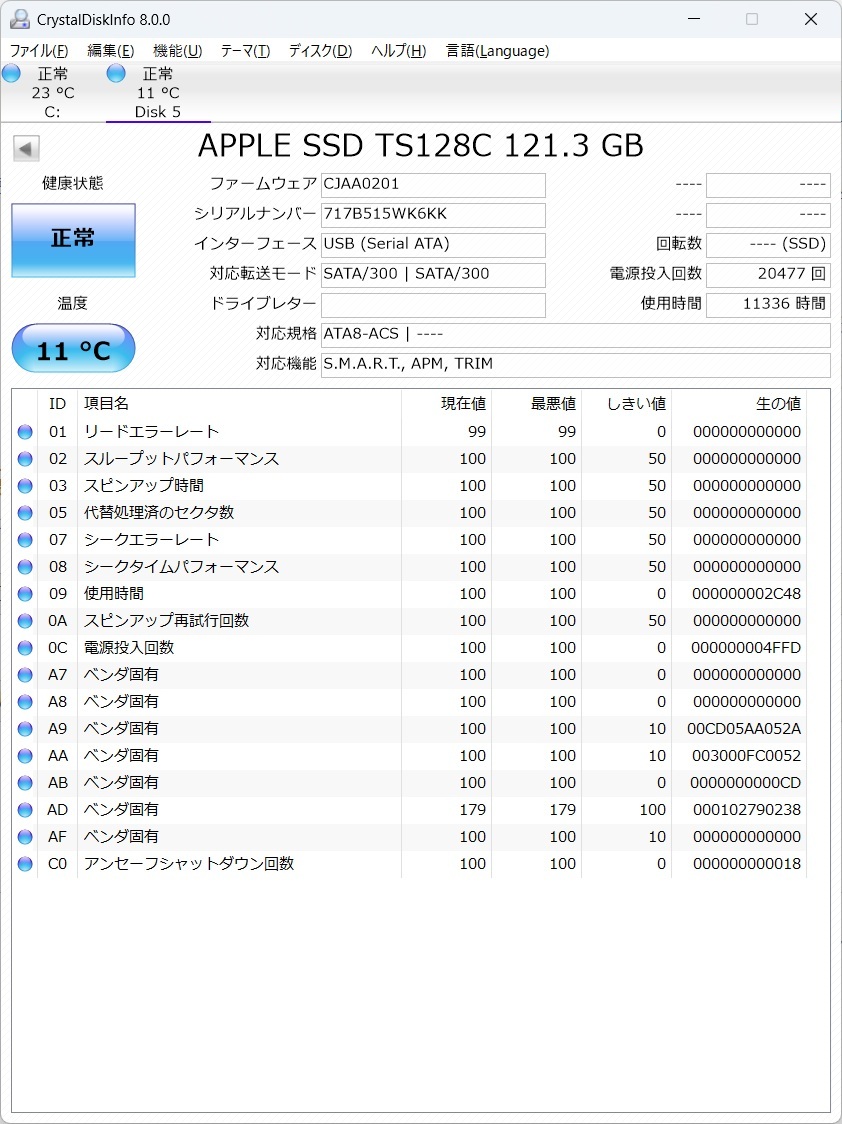Screen dimensions: 842x1124
Task: Click the status icon for row 02
Action: coord(25,459)
